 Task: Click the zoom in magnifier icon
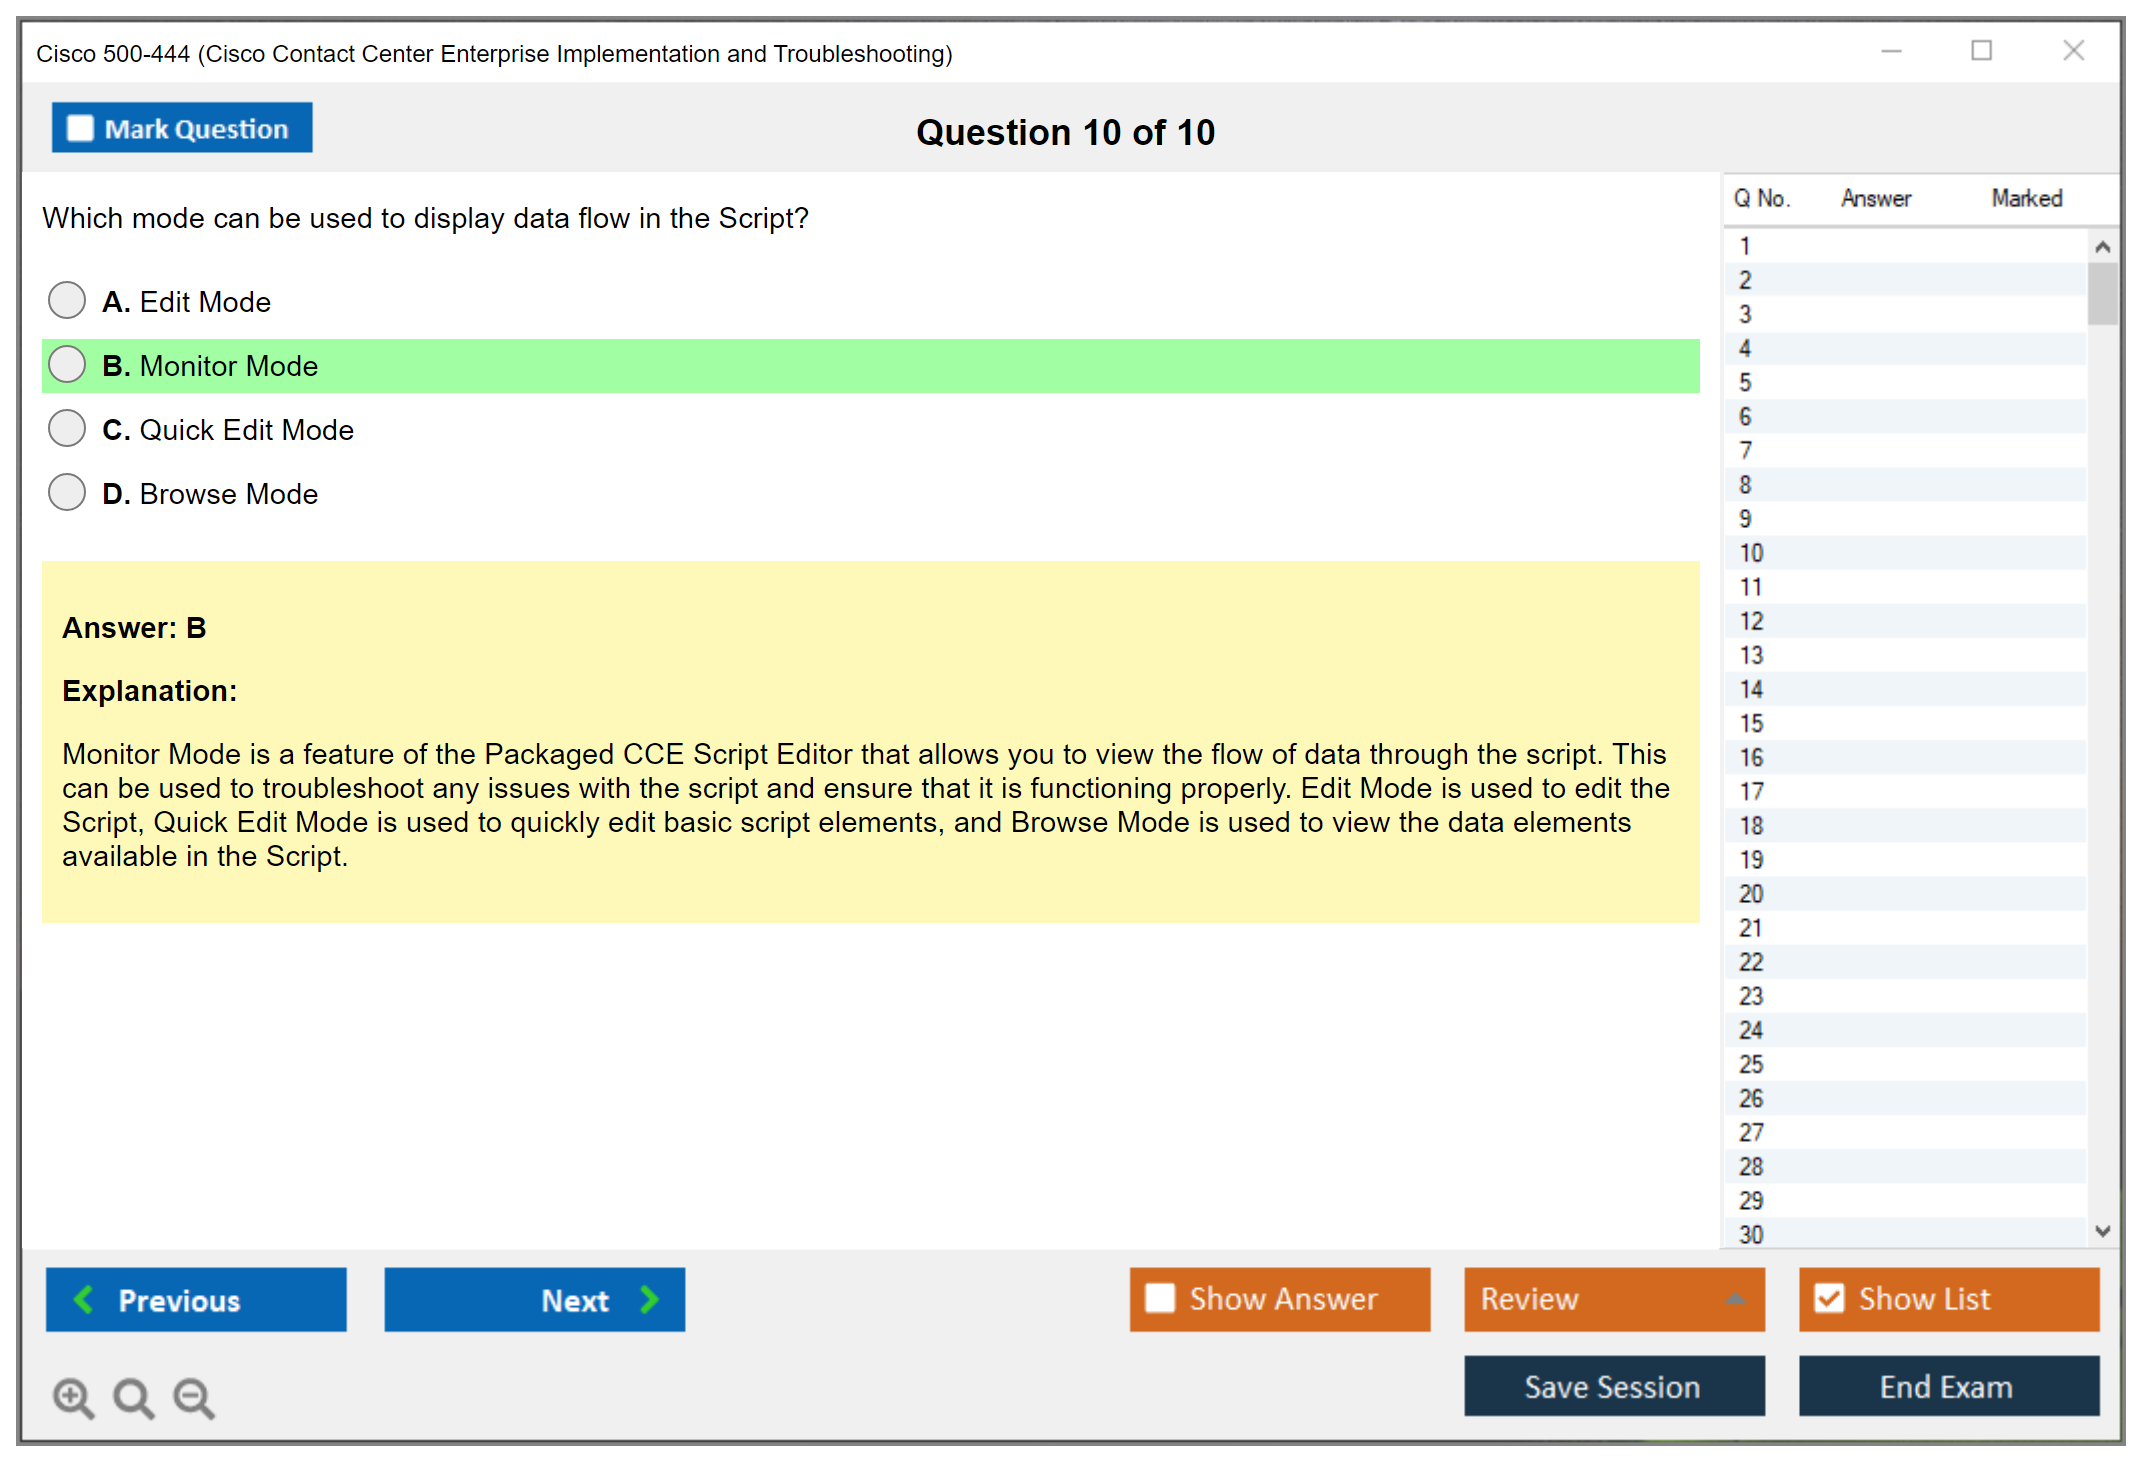[x=73, y=1397]
